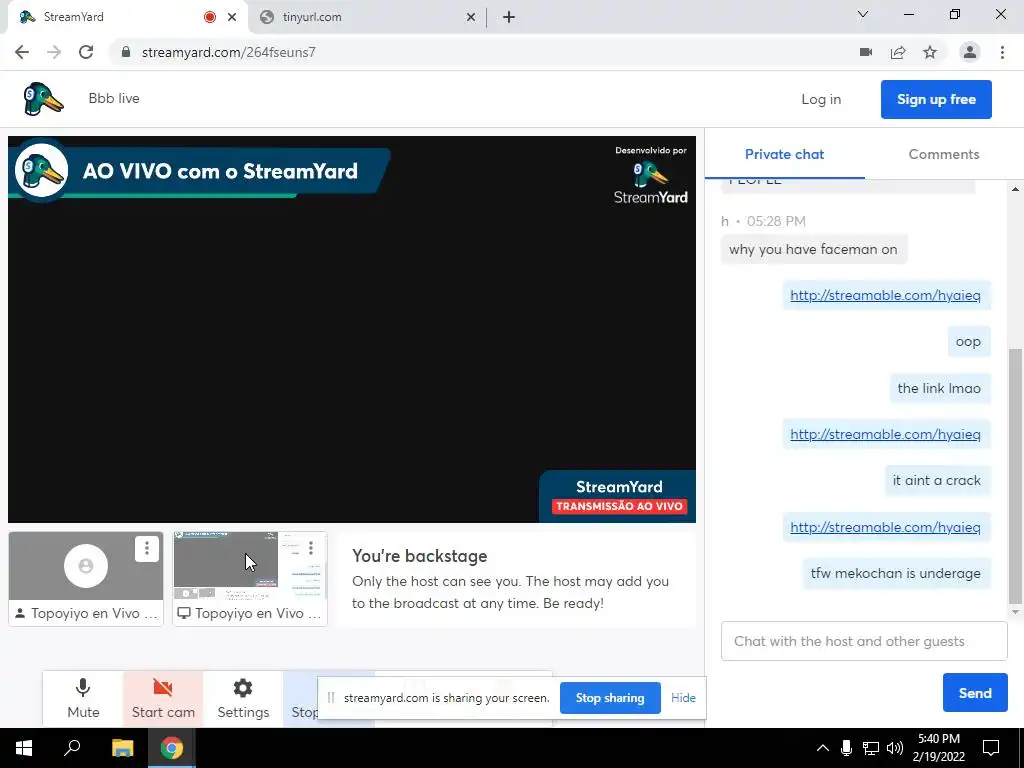The width and height of the screenshot is (1024, 768).
Task: Click the camera permission icon in address bar
Action: click(866, 52)
